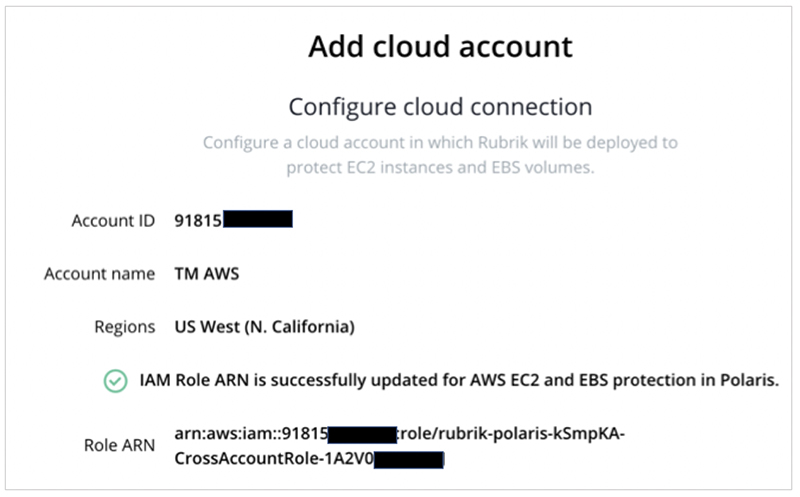Click the IAM Role ARN success message
The width and height of the screenshot is (800, 497).
[x=459, y=380]
